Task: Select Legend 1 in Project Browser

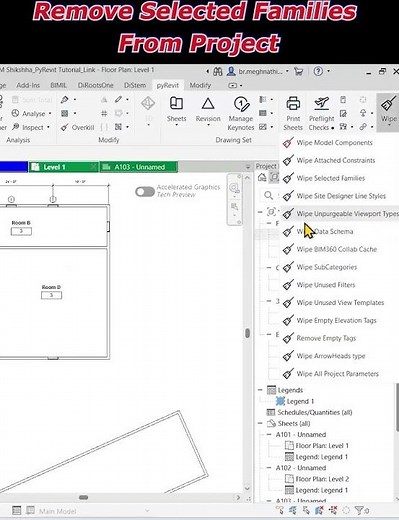Action: coord(300,401)
